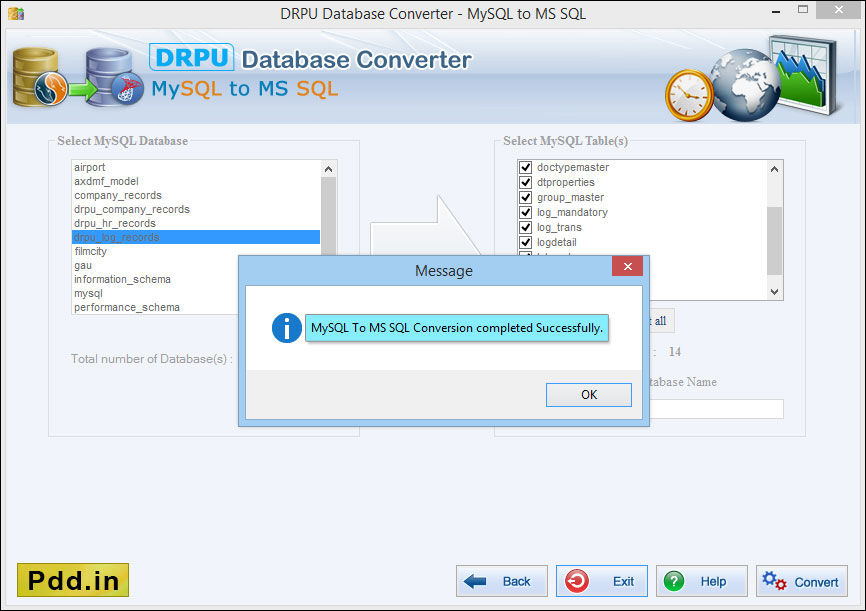Uncheck the log_mandatory table checkbox
866x611 pixels.
[x=526, y=212]
